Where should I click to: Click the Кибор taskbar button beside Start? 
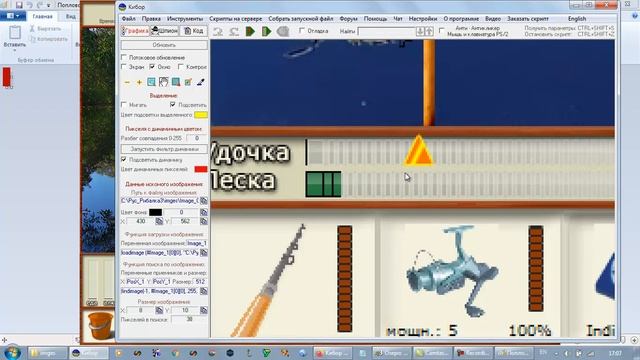tap(89, 353)
